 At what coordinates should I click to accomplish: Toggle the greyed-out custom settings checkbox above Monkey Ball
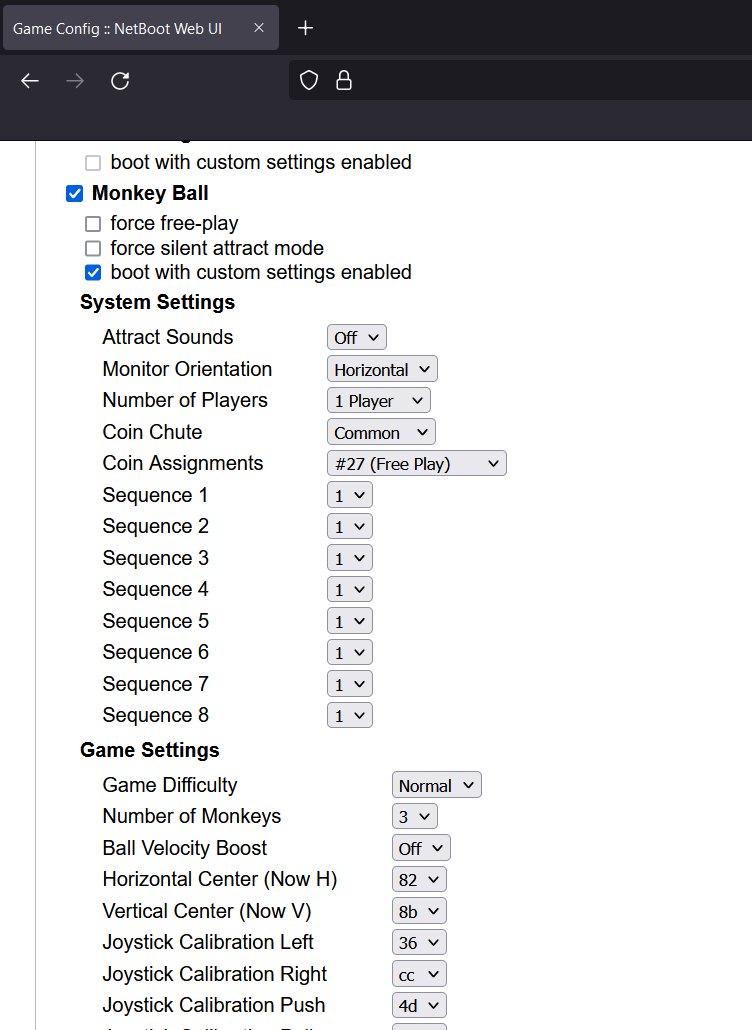(x=93, y=162)
